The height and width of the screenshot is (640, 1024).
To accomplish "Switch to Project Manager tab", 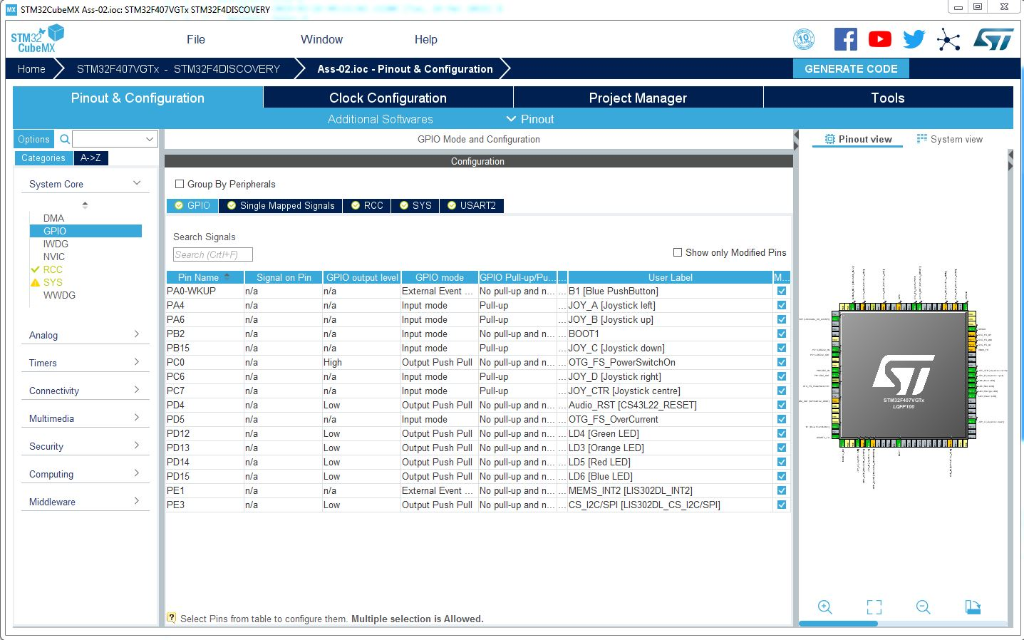I will tap(638, 98).
